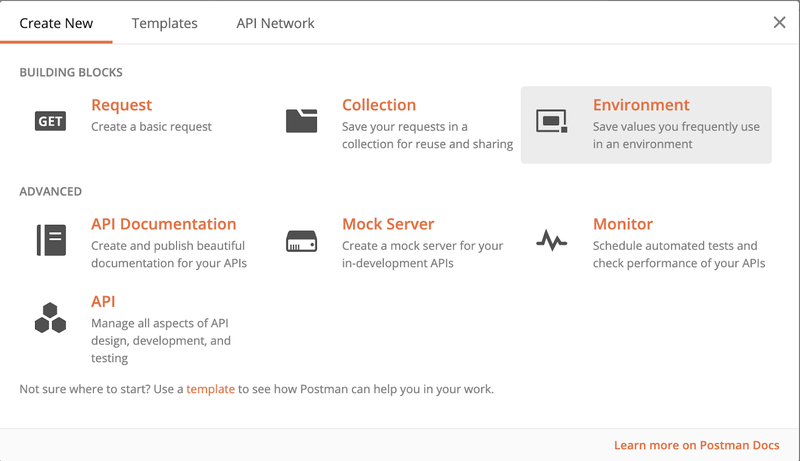Click the Monitor pulse-line icon
The height and width of the screenshot is (461, 800).
coord(552,241)
